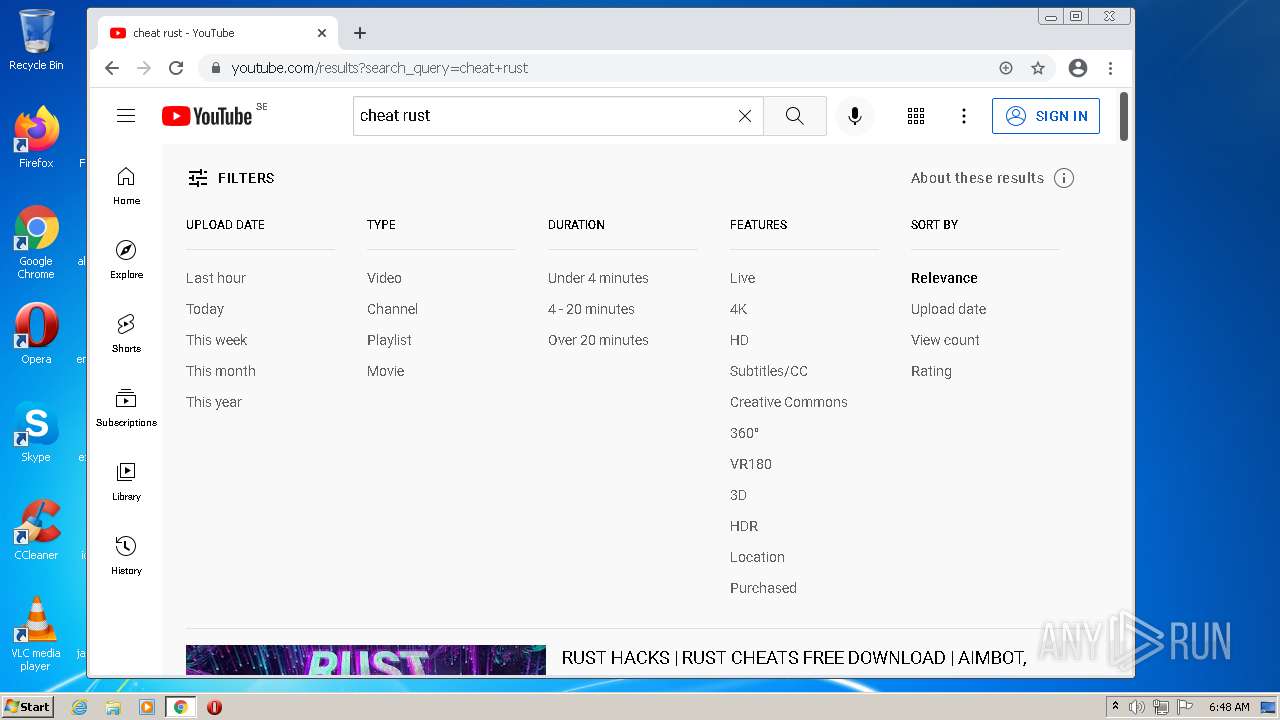
Task: Enable the Location feature filter
Action: tap(757, 557)
